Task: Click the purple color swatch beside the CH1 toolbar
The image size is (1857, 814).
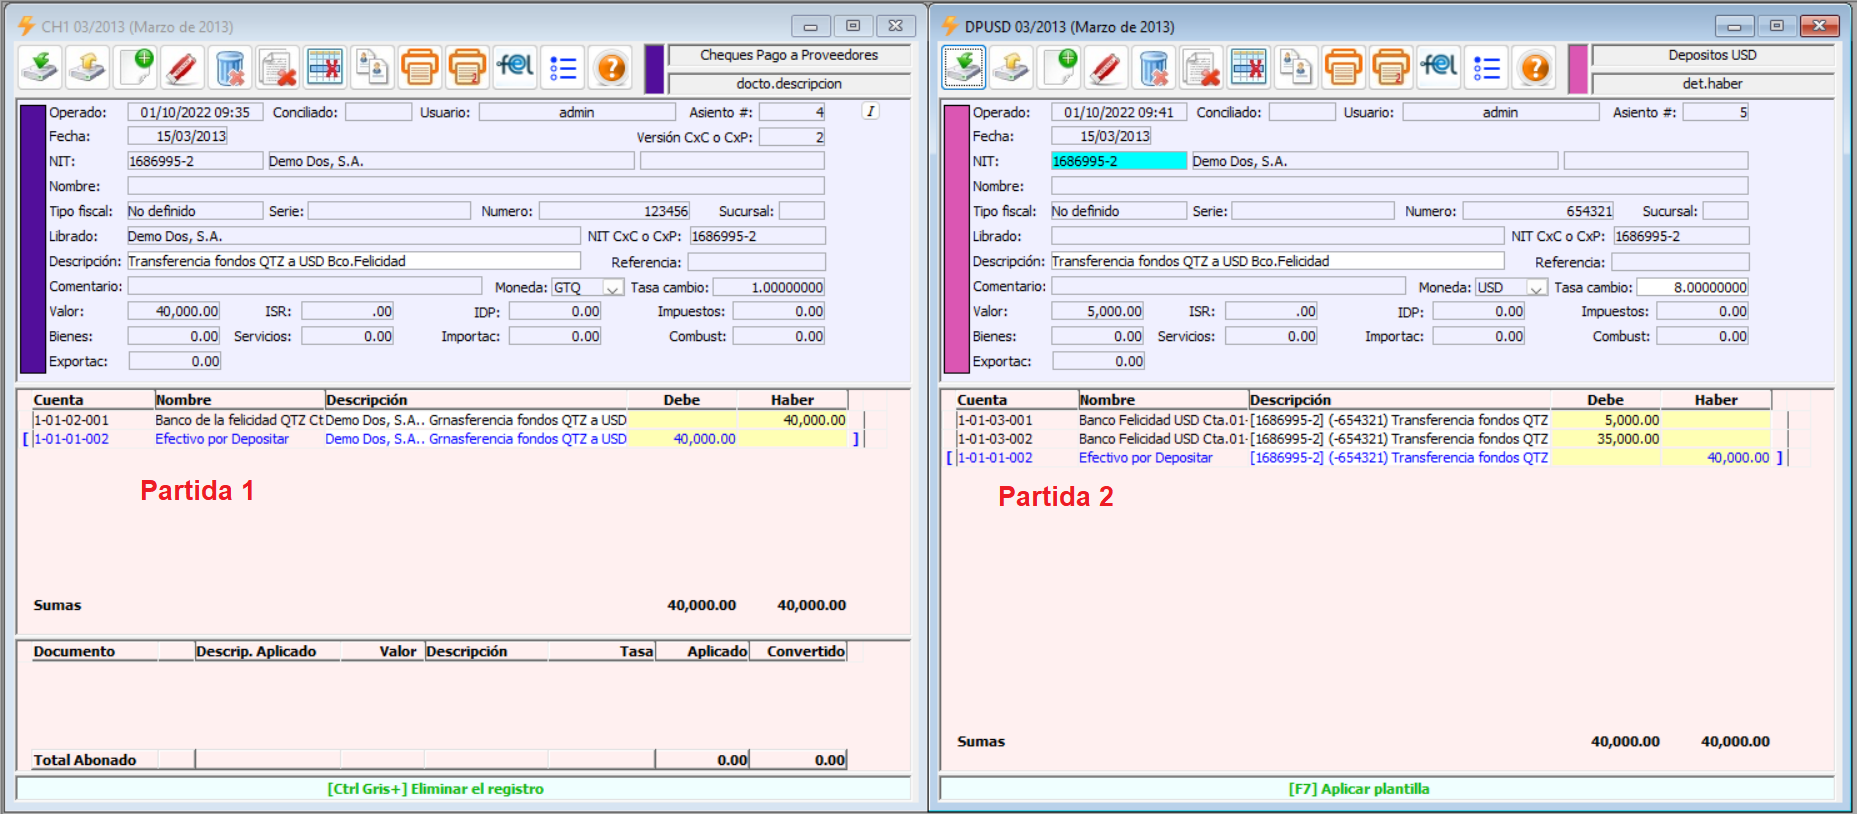Action: pyautogui.click(x=655, y=69)
